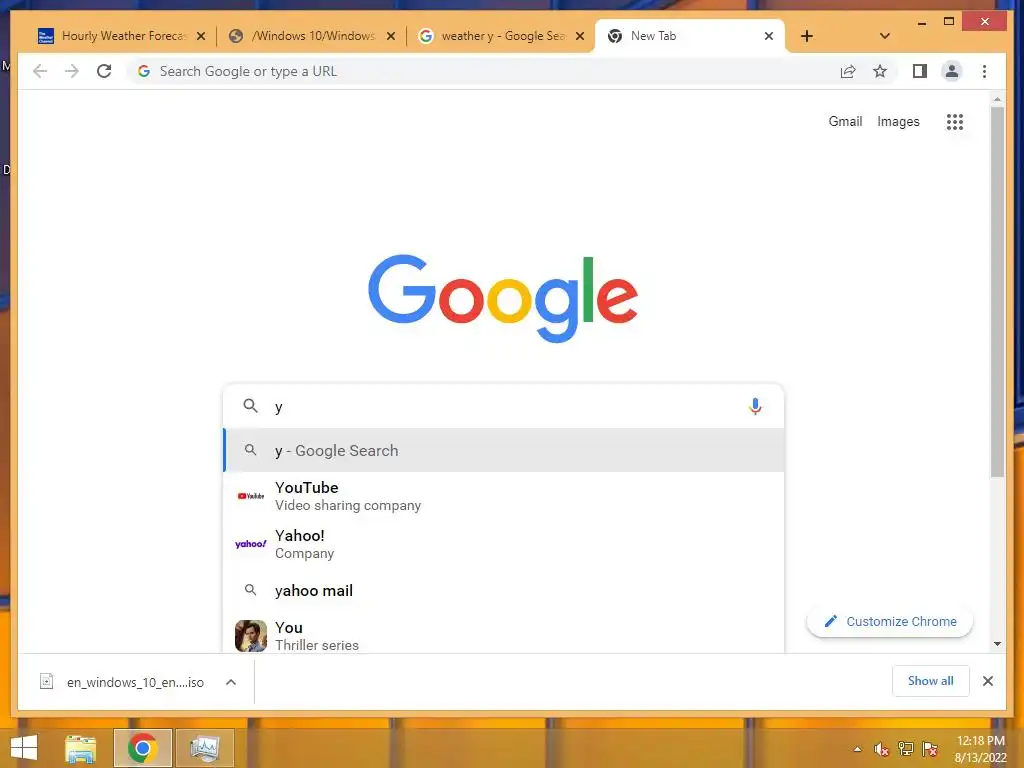1024x768 pixels.
Task: Select the New Tab tab
Action: (x=690, y=36)
